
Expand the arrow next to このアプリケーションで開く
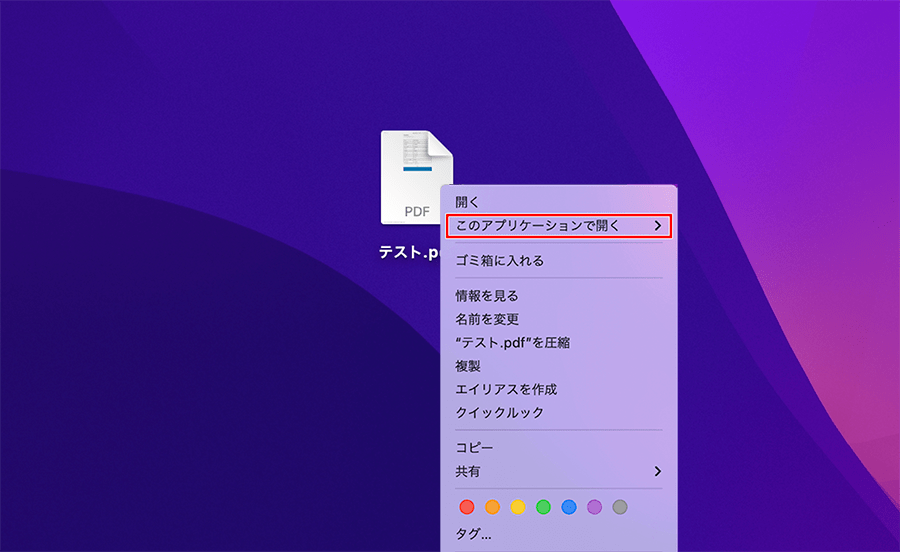pos(658,226)
